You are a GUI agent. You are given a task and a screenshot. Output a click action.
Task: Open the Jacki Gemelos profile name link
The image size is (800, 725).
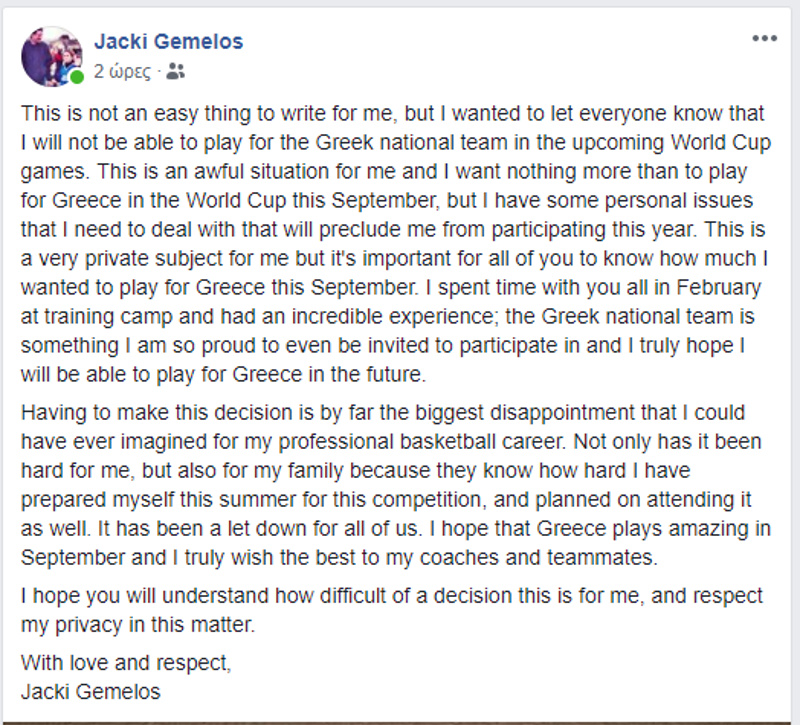tap(168, 42)
